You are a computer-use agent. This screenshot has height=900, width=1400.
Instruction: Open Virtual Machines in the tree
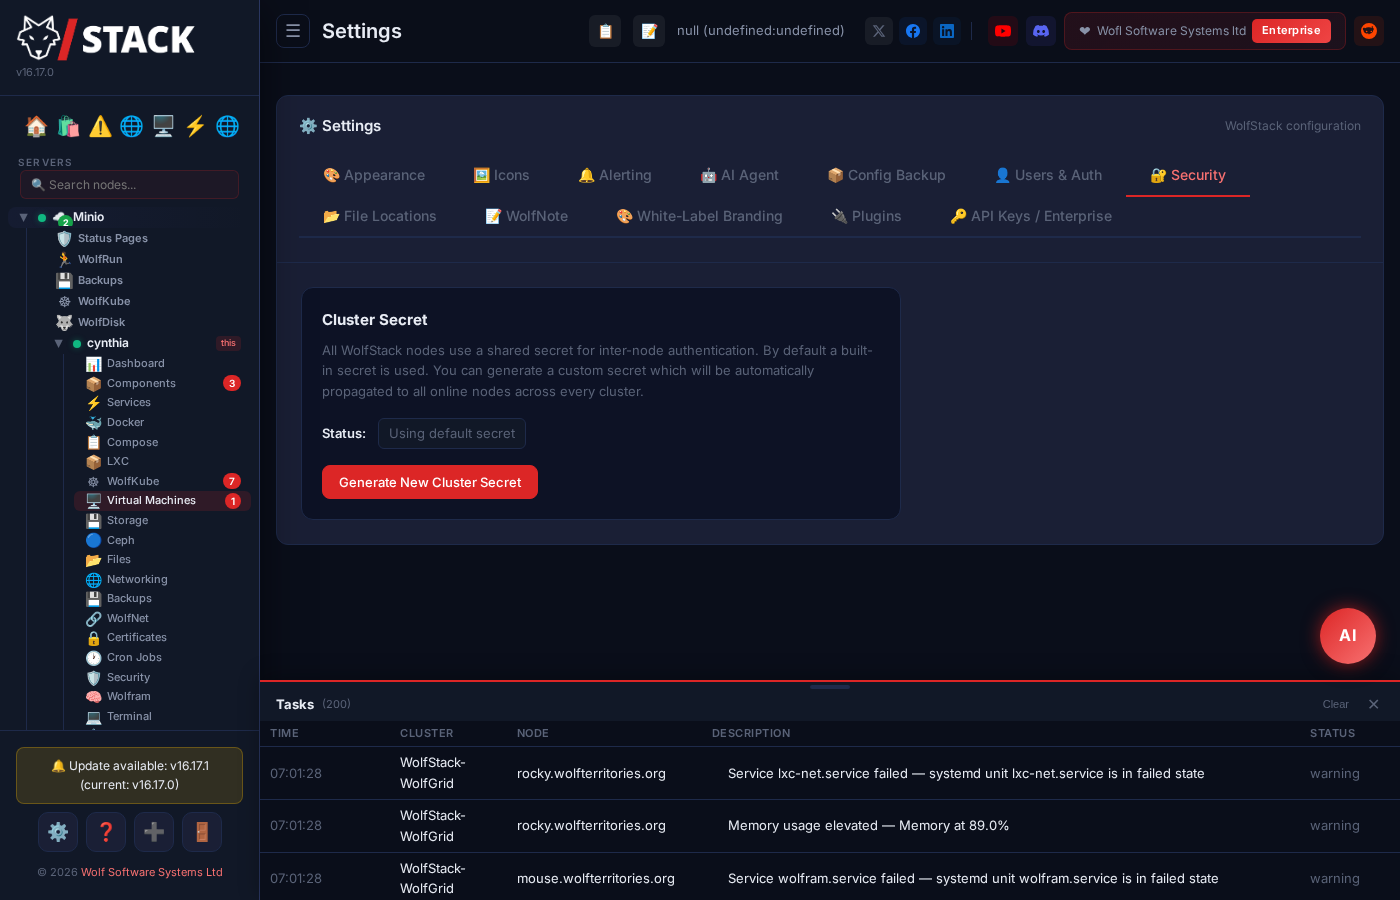pos(162,501)
